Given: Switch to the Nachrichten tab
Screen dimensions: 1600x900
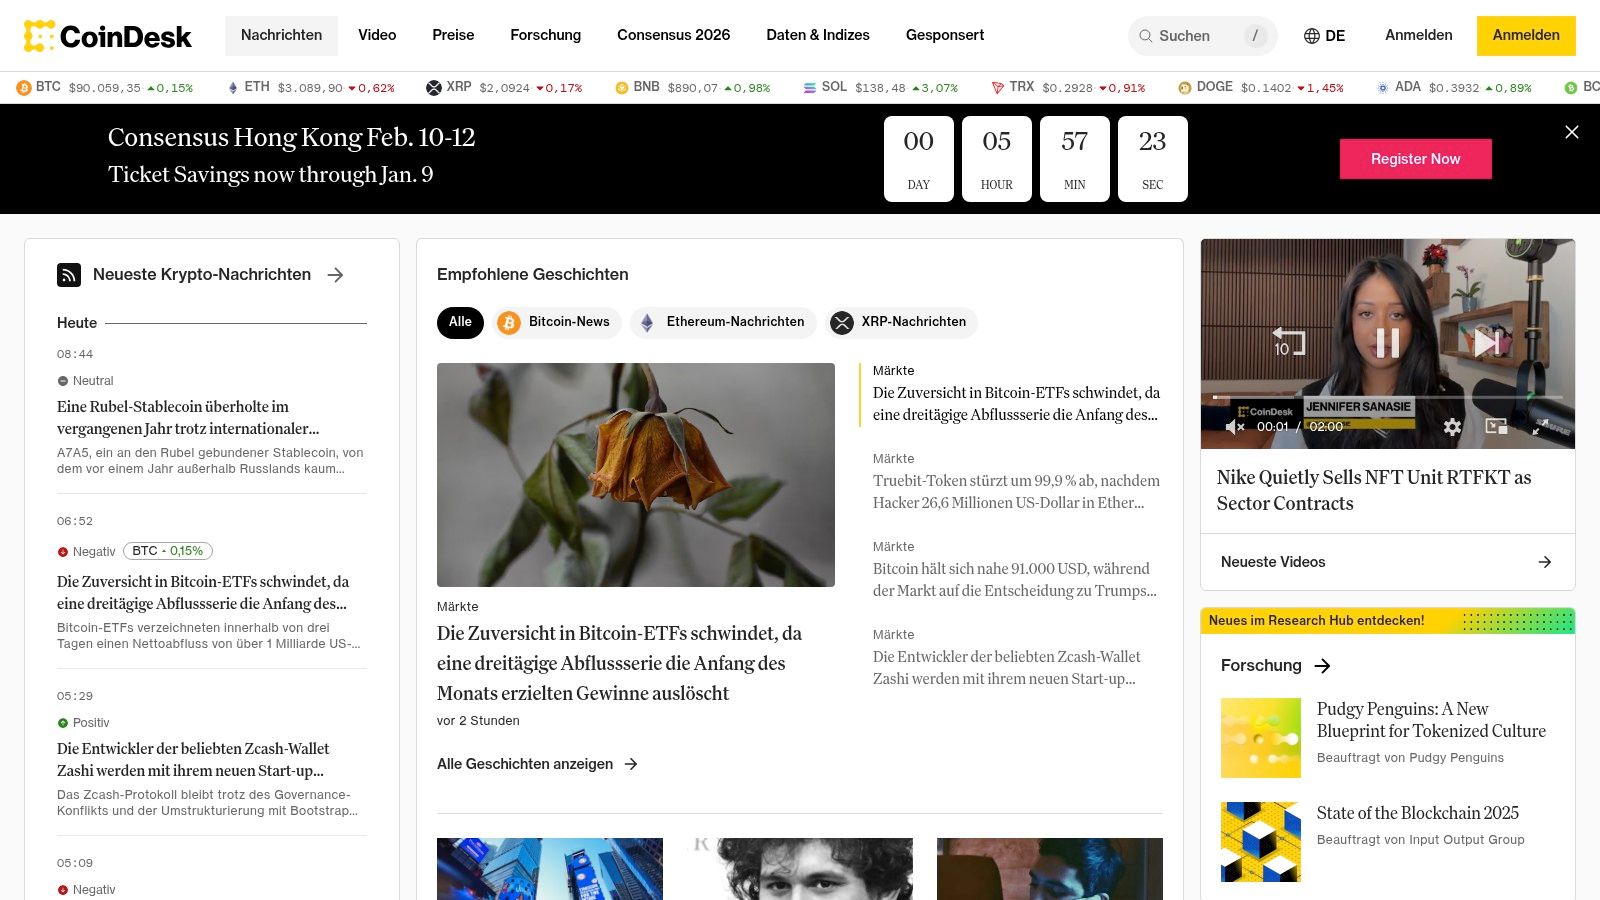Looking at the screenshot, I should [x=281, y=35].
